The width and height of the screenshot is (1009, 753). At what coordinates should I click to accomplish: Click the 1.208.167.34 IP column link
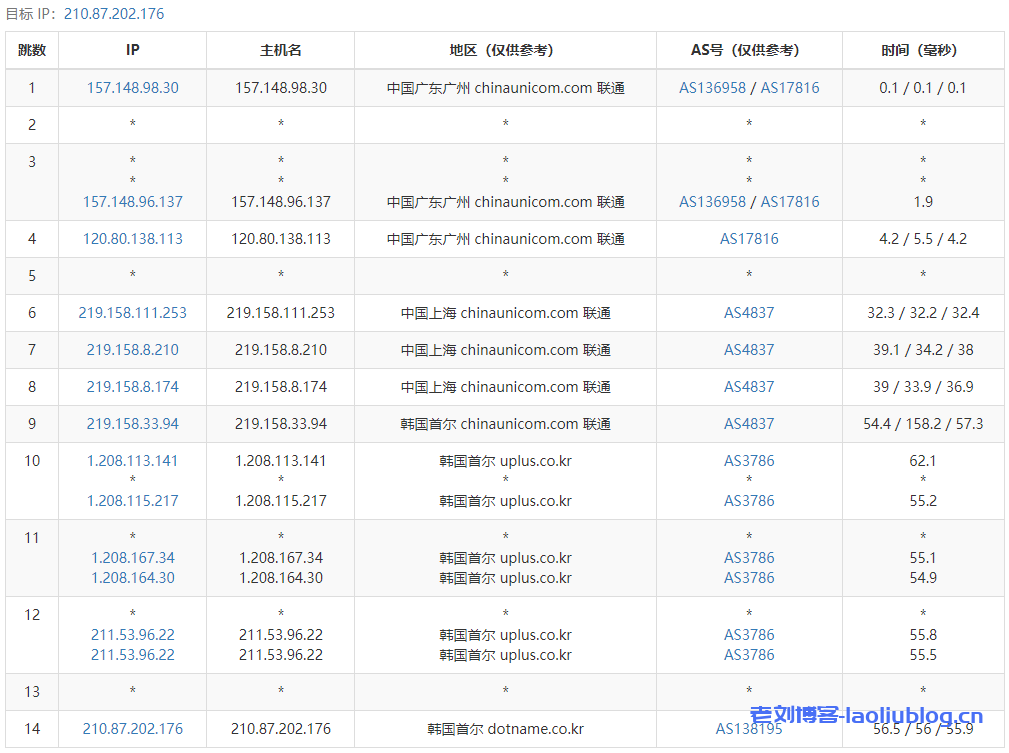coord(132,558)
